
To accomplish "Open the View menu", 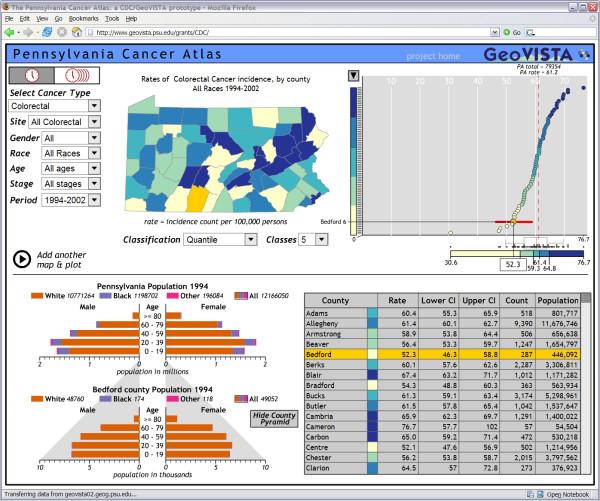I will point(42,19).
